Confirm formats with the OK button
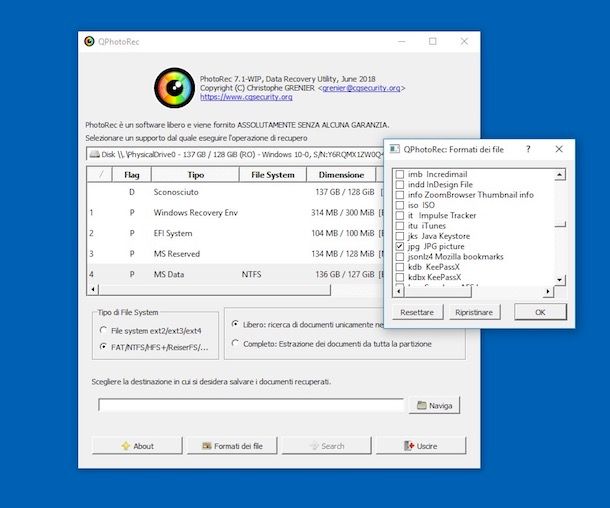The height and width of the screenshot is (508, 610). click(540, 312)
